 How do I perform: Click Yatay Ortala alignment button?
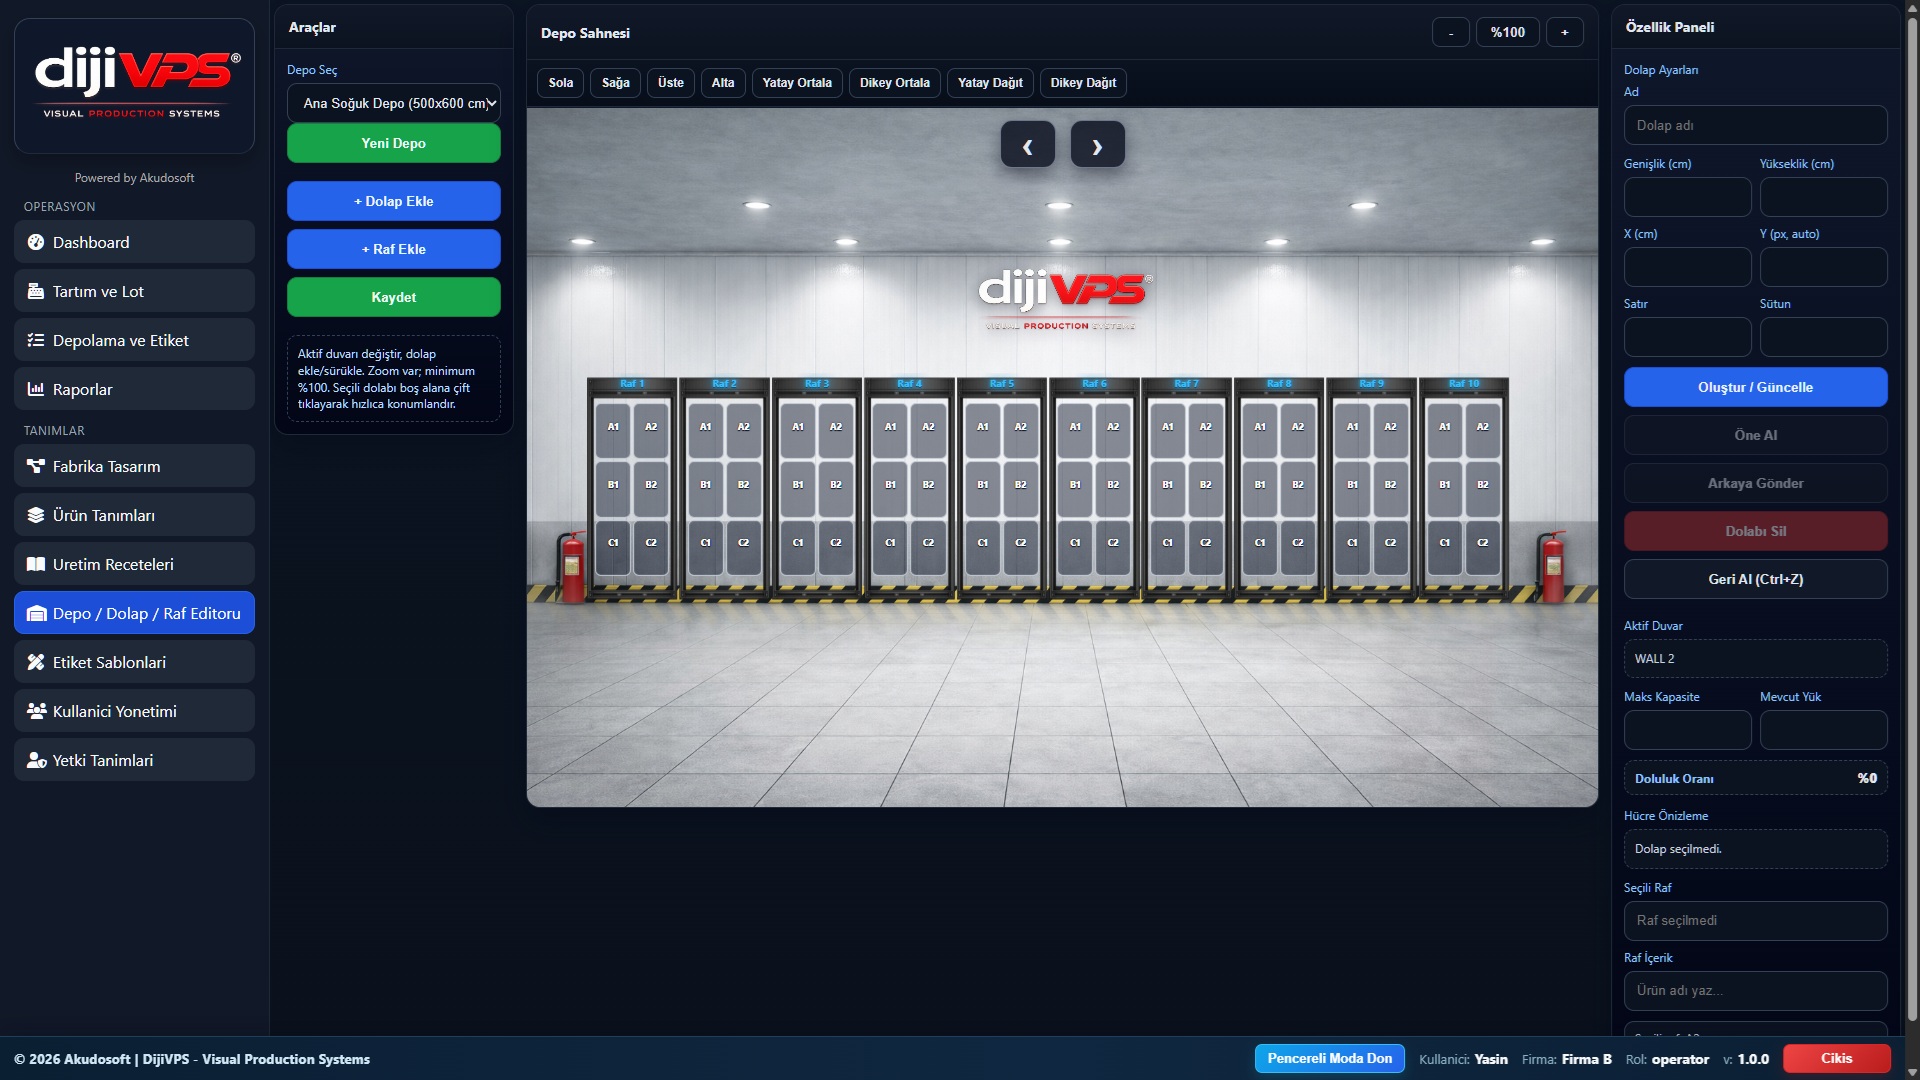(797, 83)
